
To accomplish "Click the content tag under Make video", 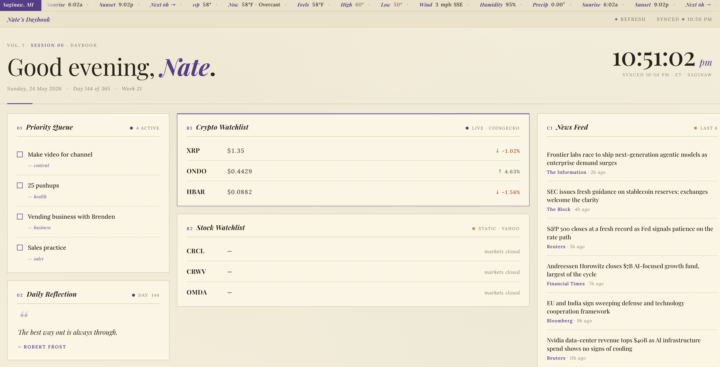I will point(39,165).
